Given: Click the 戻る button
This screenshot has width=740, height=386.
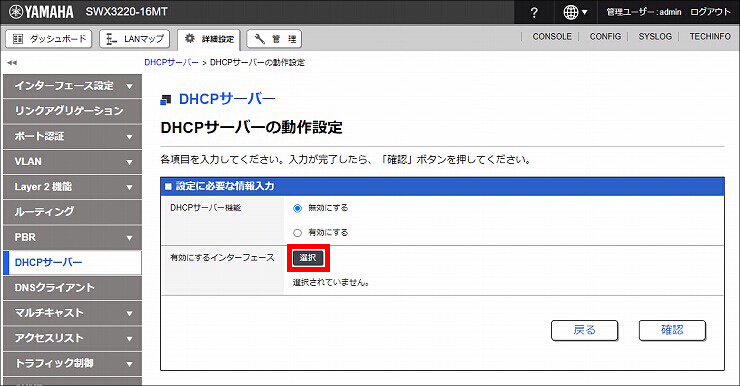Looking at the screenshot, I should click(x=584, y=330).
